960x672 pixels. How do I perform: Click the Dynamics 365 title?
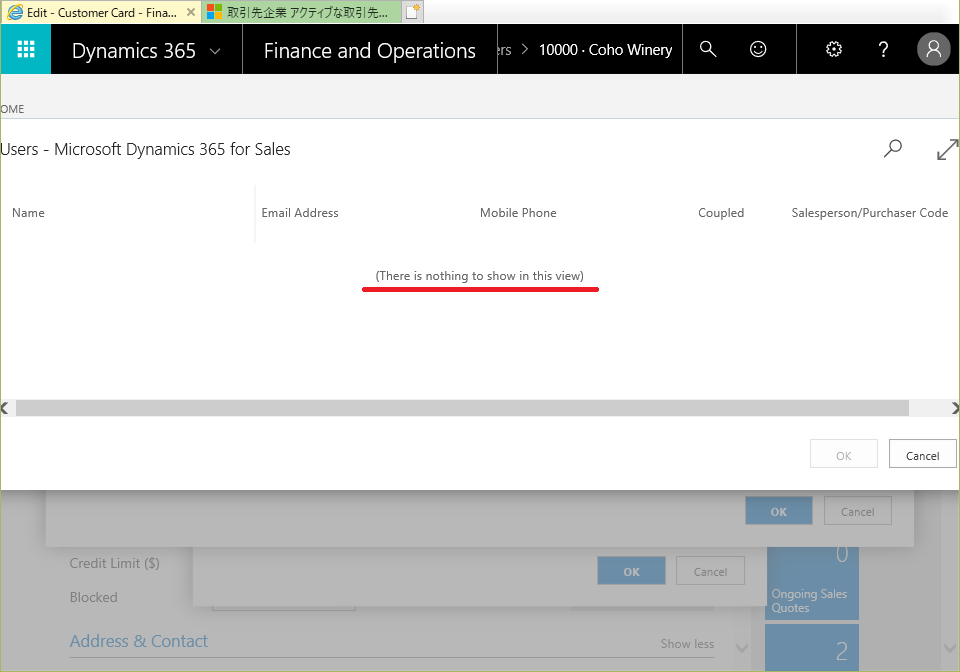[133, 51]
